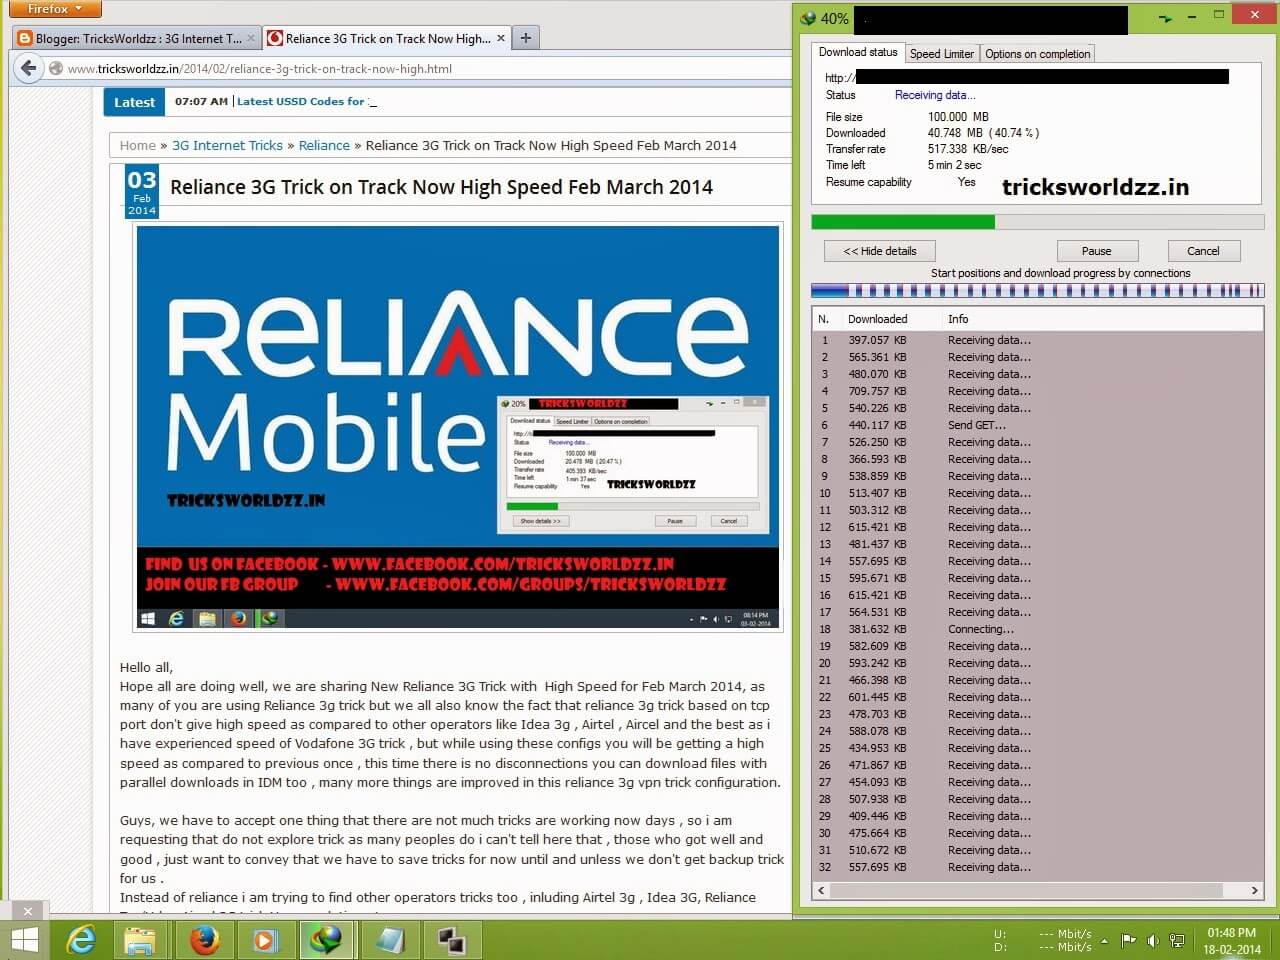Select connection 9 with 538.859 KB

coord(1037,476)
